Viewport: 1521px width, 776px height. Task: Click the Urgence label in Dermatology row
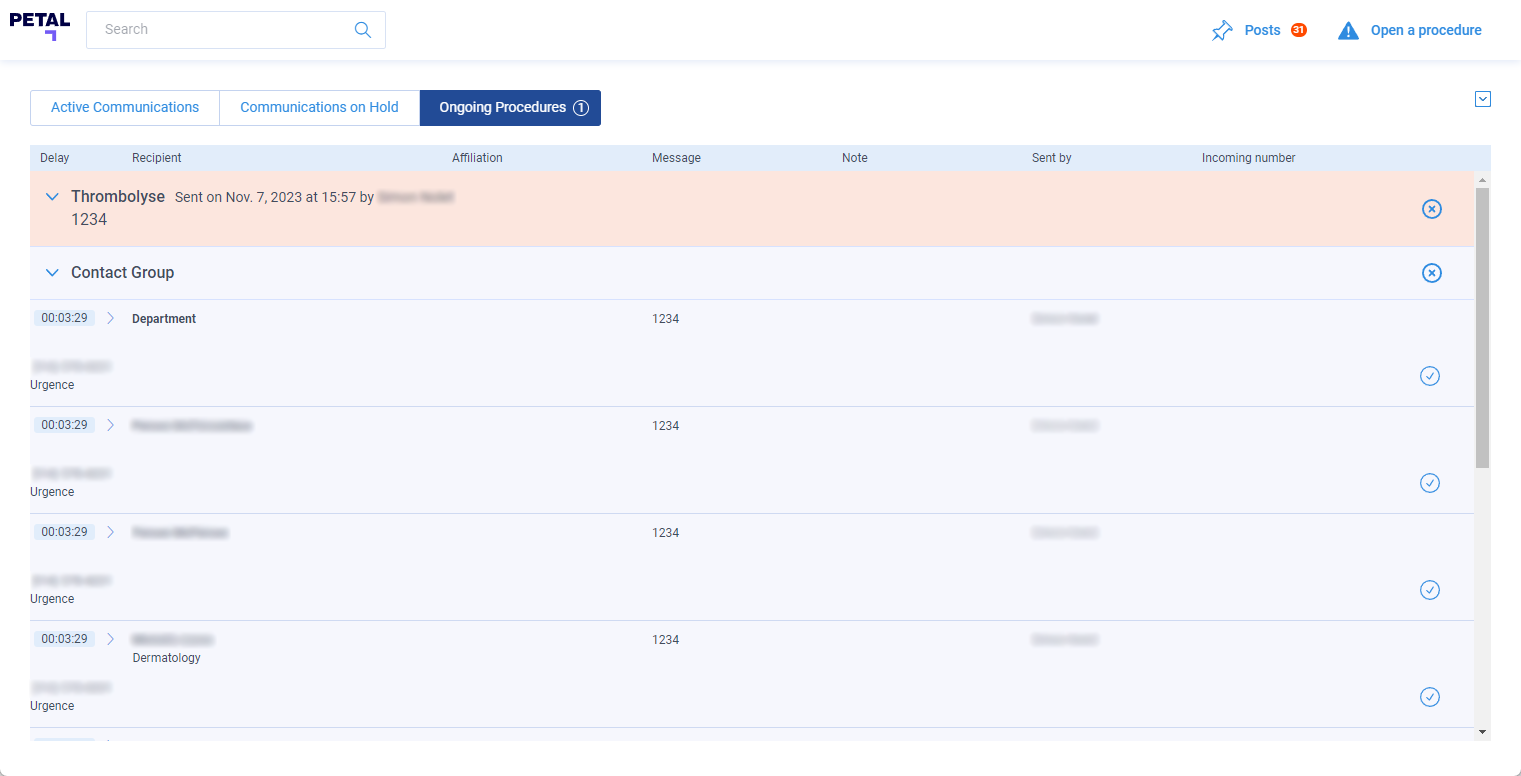coord(52,706)
